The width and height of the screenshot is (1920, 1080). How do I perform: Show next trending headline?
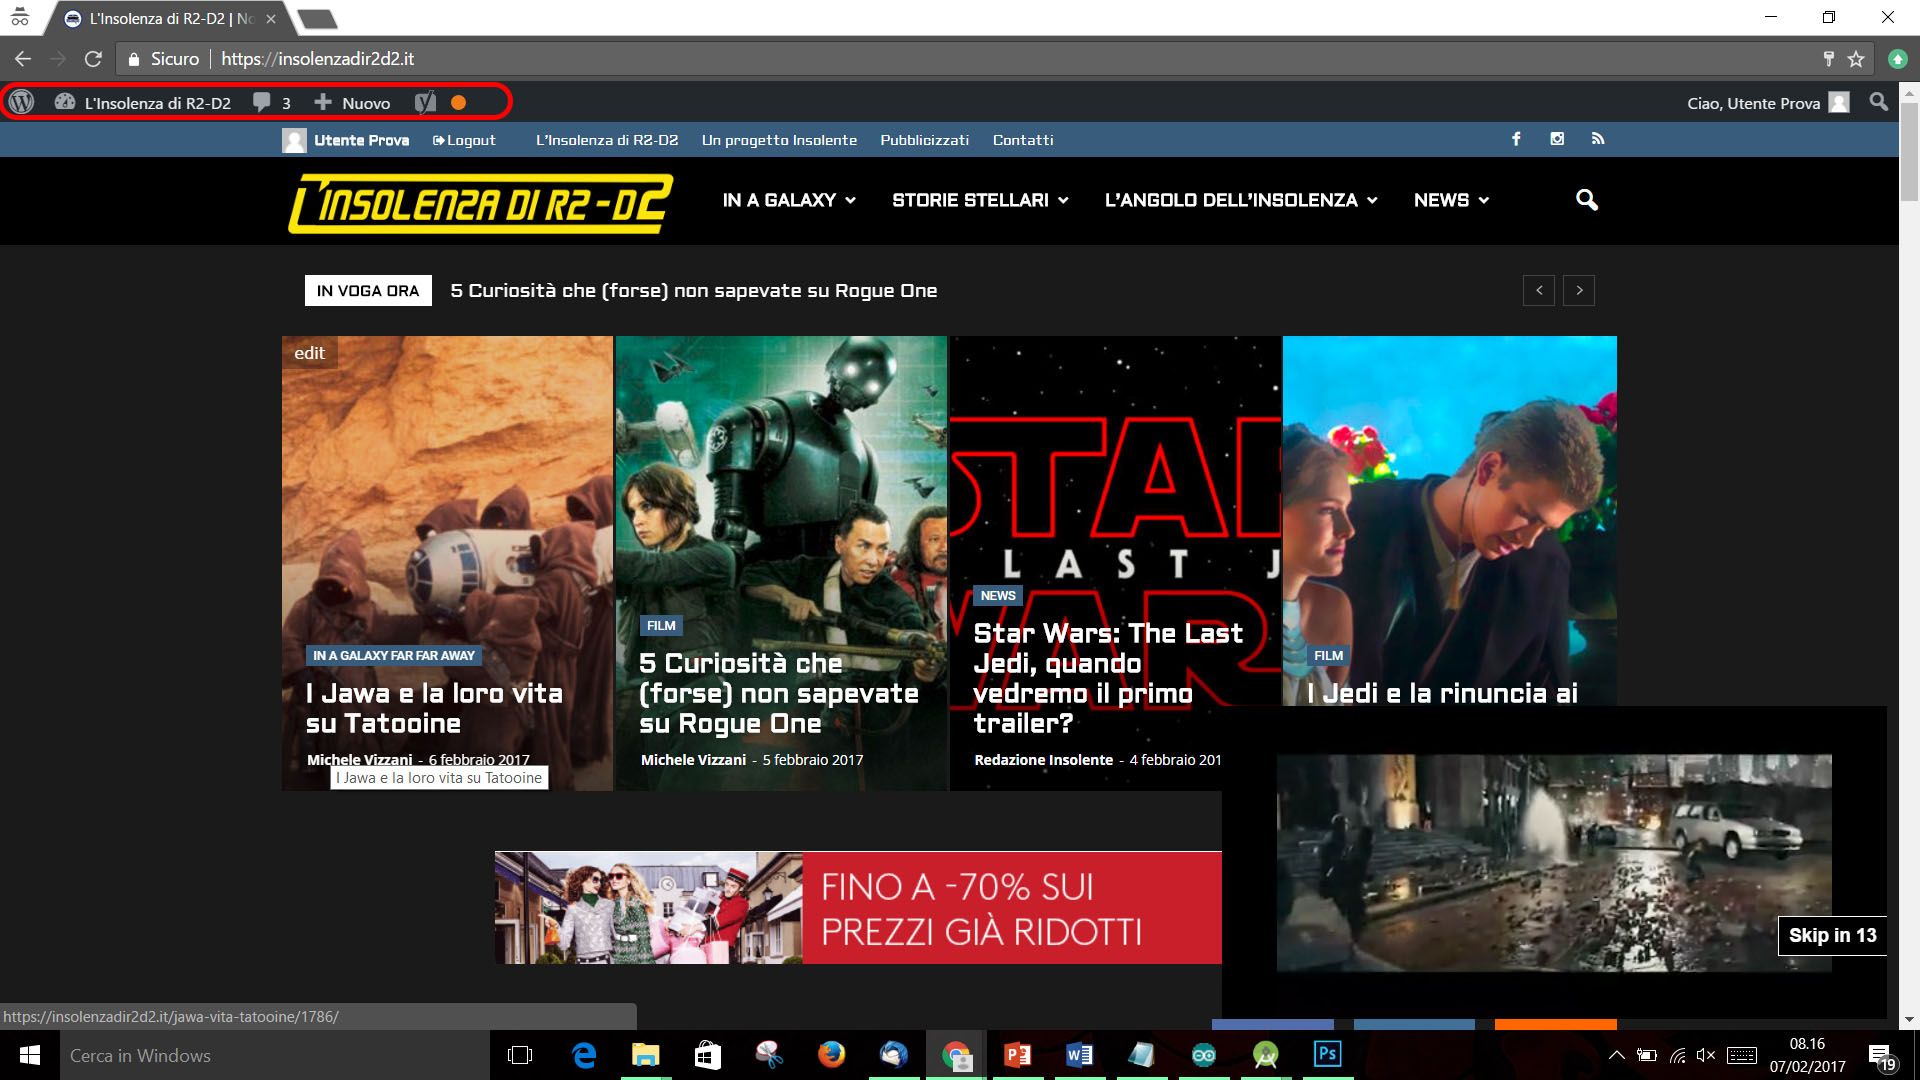[1579, 291]
